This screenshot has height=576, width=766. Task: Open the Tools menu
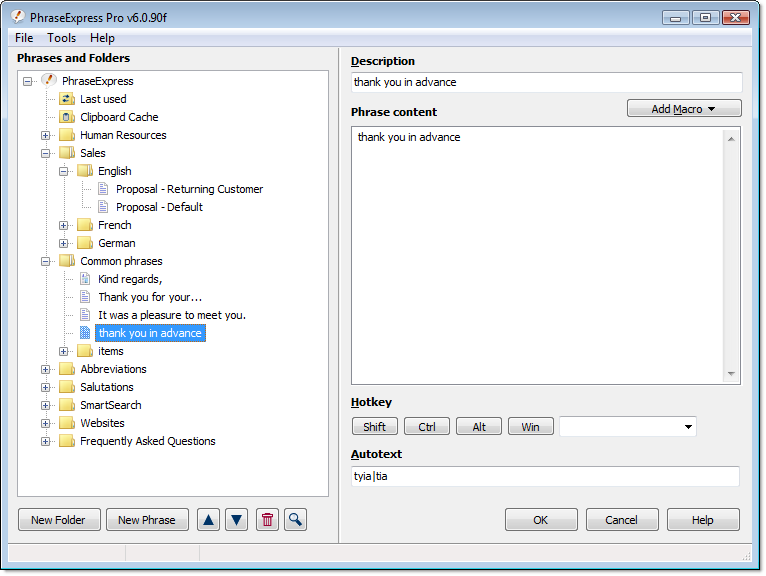coord(62,38)
